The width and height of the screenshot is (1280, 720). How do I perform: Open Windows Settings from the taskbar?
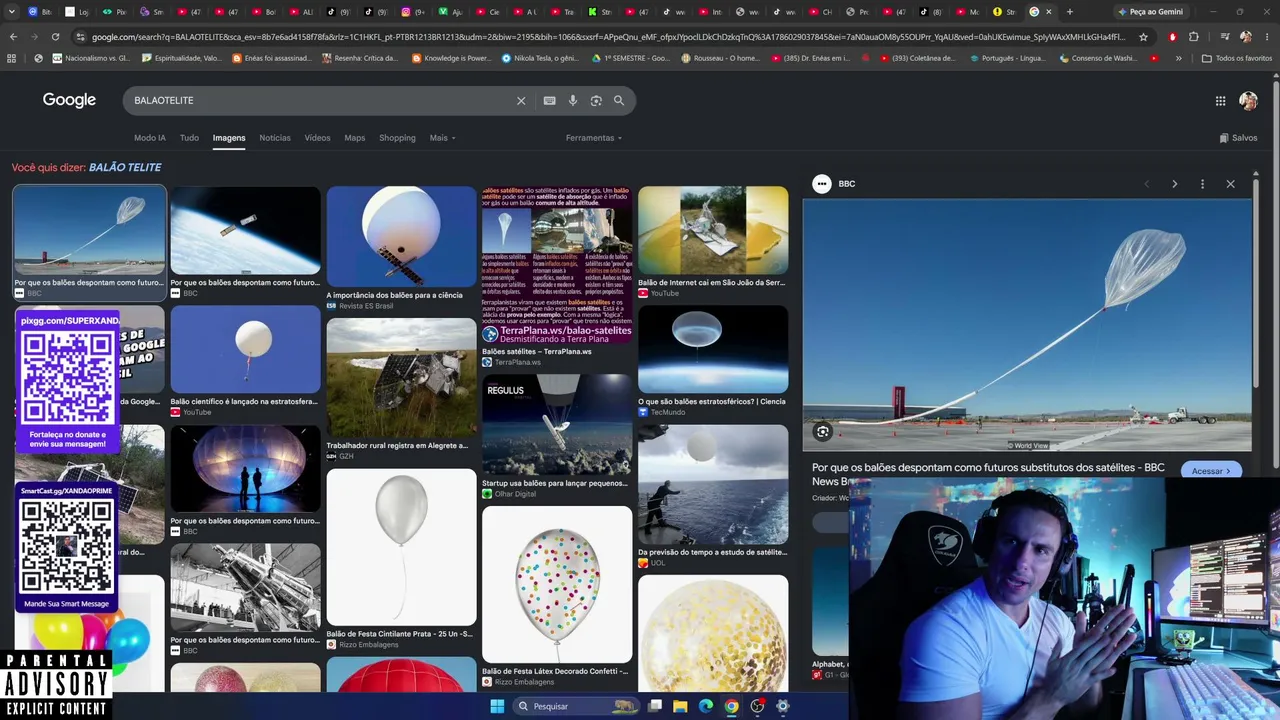coord(783,706)
